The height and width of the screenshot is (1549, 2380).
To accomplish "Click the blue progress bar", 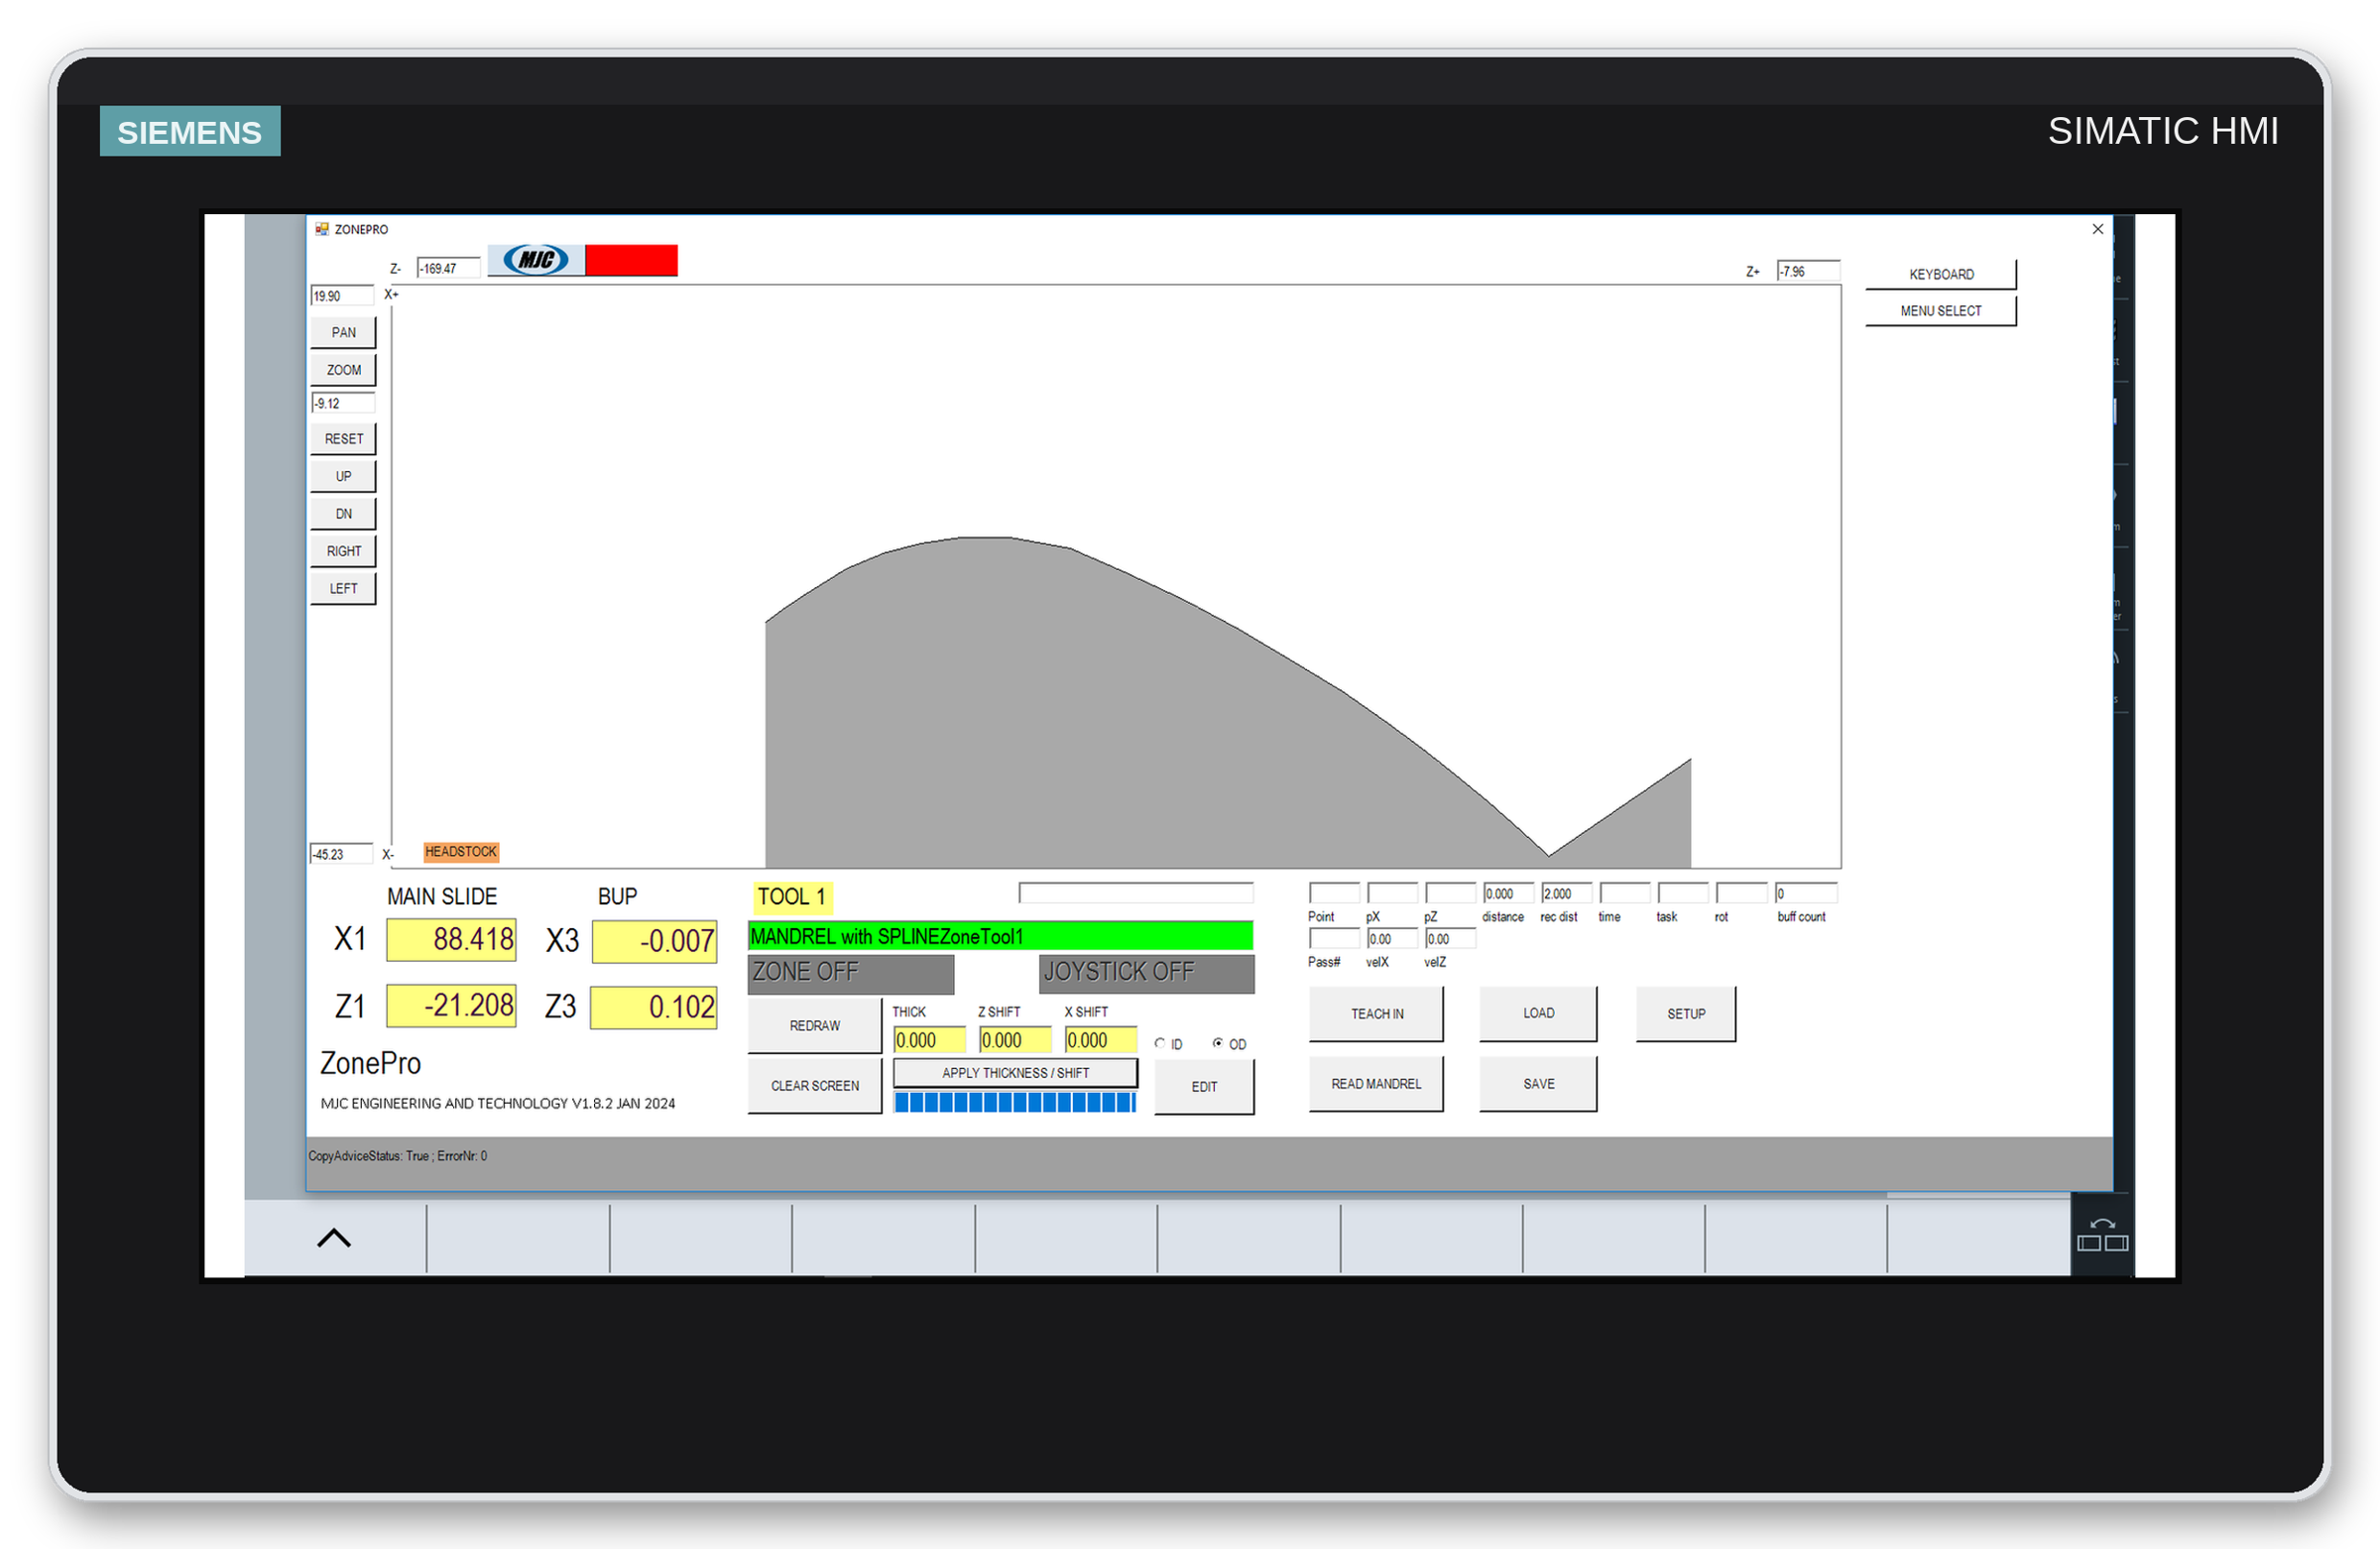I will click(1015, 1102).
